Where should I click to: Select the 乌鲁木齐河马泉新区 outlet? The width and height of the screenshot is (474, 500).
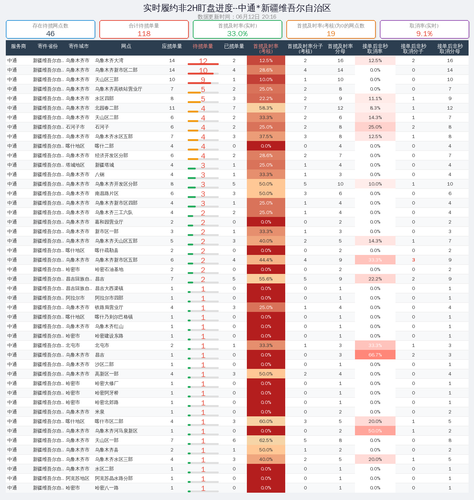116,431
